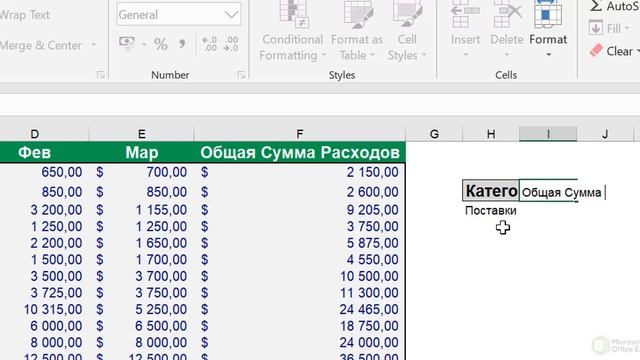Expand the Cell Styles dropdown arrow
Screen dimensions: 640x360
point(424,56)
